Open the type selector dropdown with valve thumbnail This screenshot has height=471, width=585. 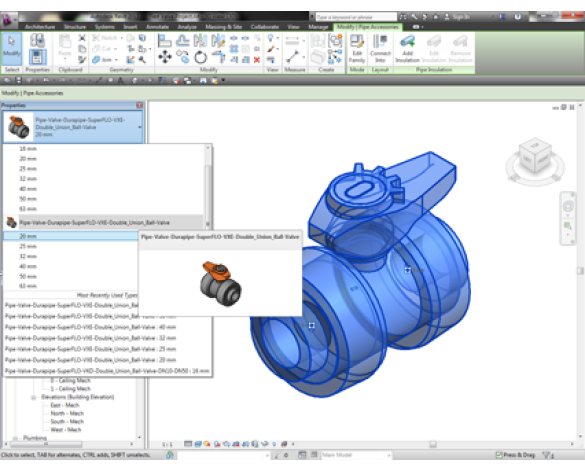pos(73,127)
